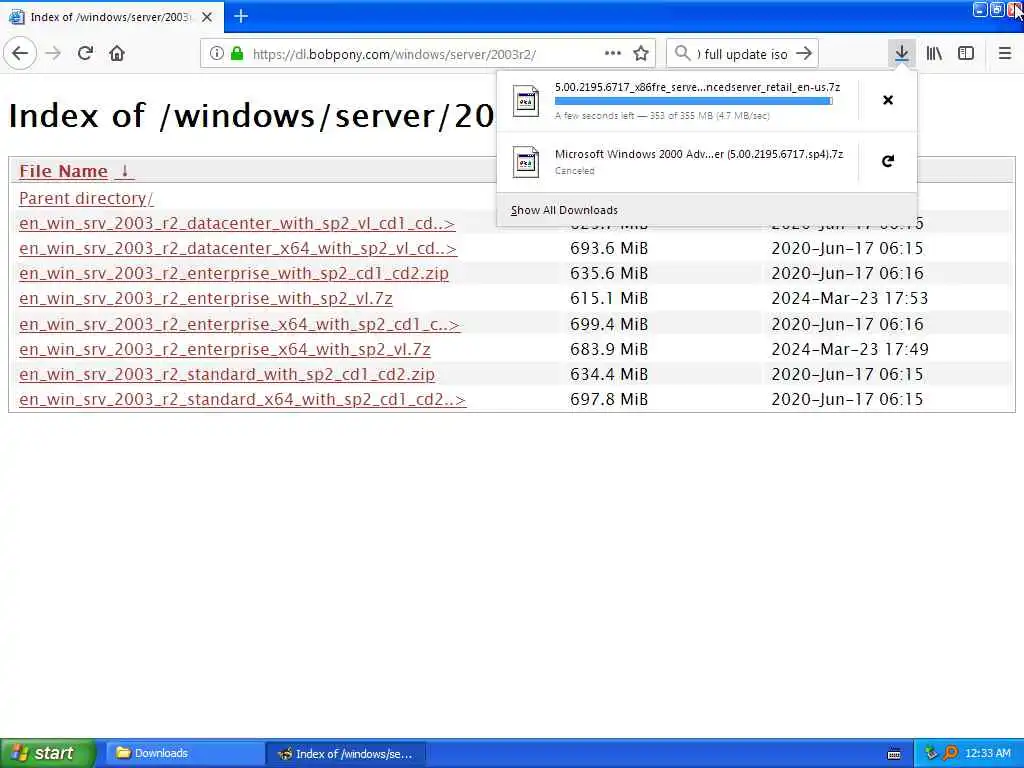Cancel the 5.00.2195.6717 x86fre download
The image size is (1024, 768).
coord(888,100)
